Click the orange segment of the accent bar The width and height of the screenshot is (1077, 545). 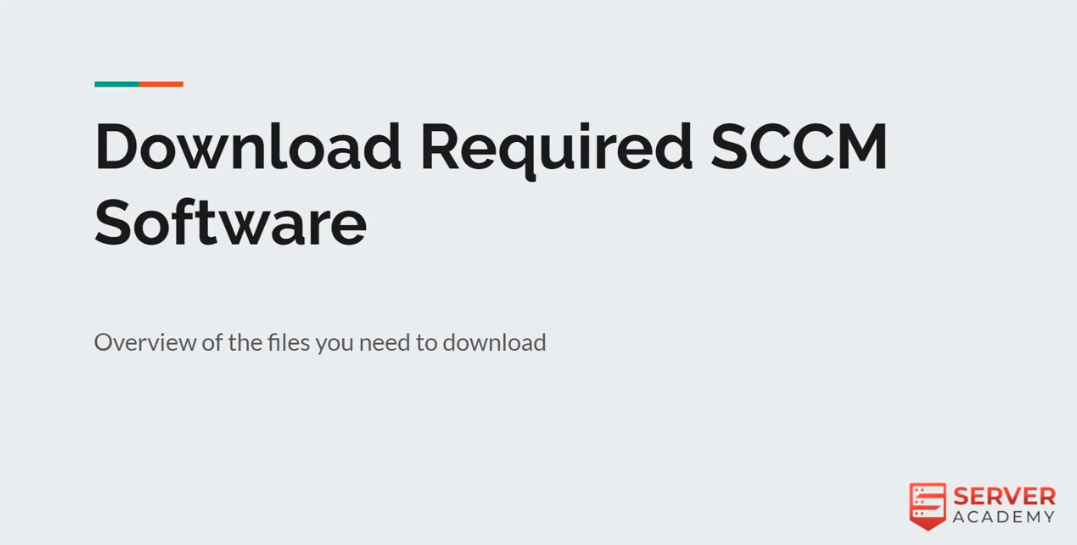[x=161, y=84]
